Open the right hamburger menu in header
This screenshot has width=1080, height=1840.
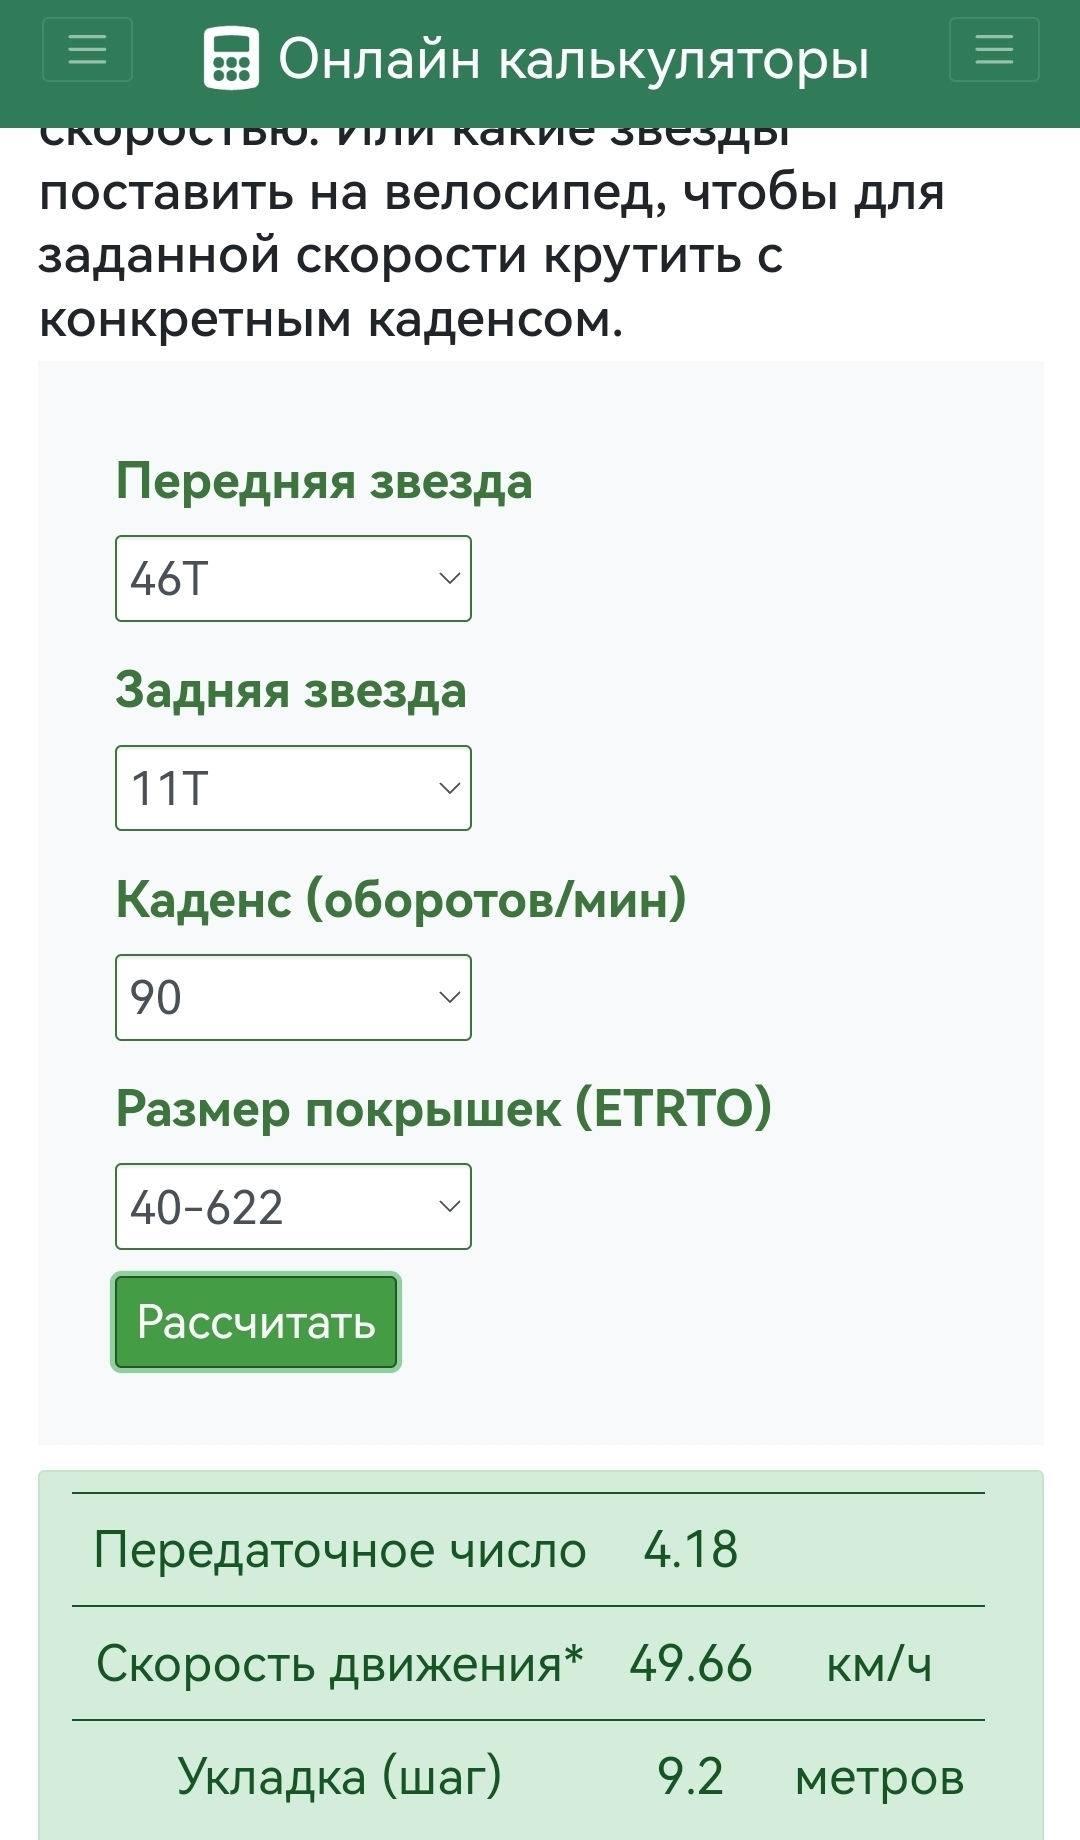(x=993, y=50)
